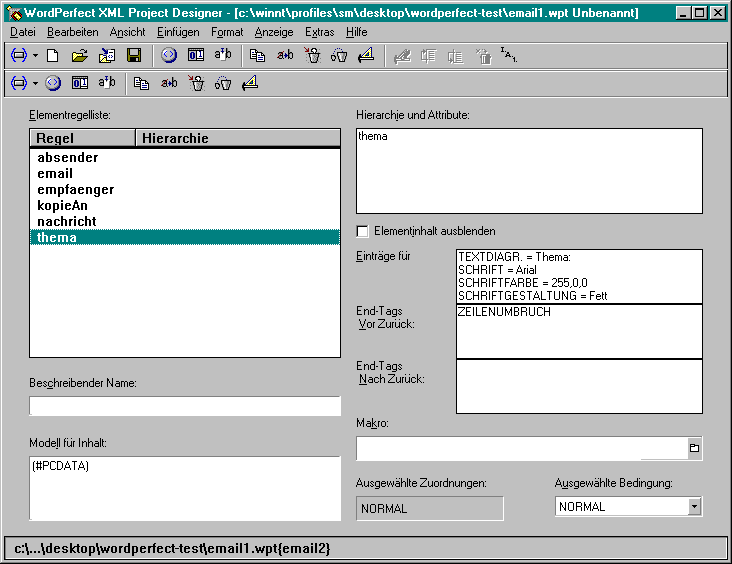Click the greyed-out pencil icon in top toolbar
Screen dimensions: 732x564
402,56
